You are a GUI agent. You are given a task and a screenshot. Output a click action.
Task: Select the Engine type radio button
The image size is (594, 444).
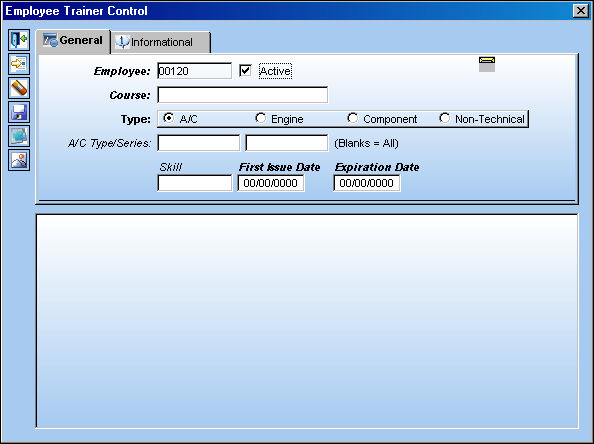[x=260, y=118]
